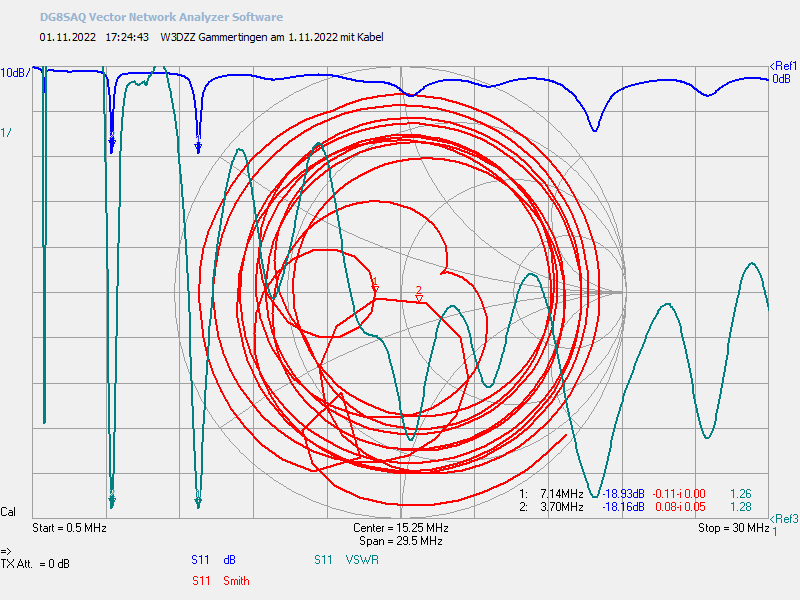Viewport: 800px width, 600px height.
Task: Click the -18.93dB marker readout
Action: click(623, 494)
